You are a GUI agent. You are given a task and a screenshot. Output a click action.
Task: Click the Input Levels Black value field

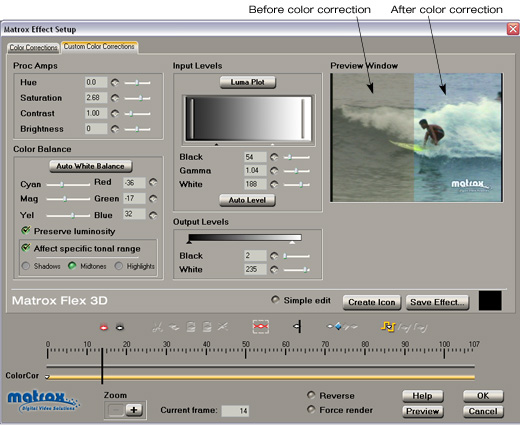(x=255, y=157)
